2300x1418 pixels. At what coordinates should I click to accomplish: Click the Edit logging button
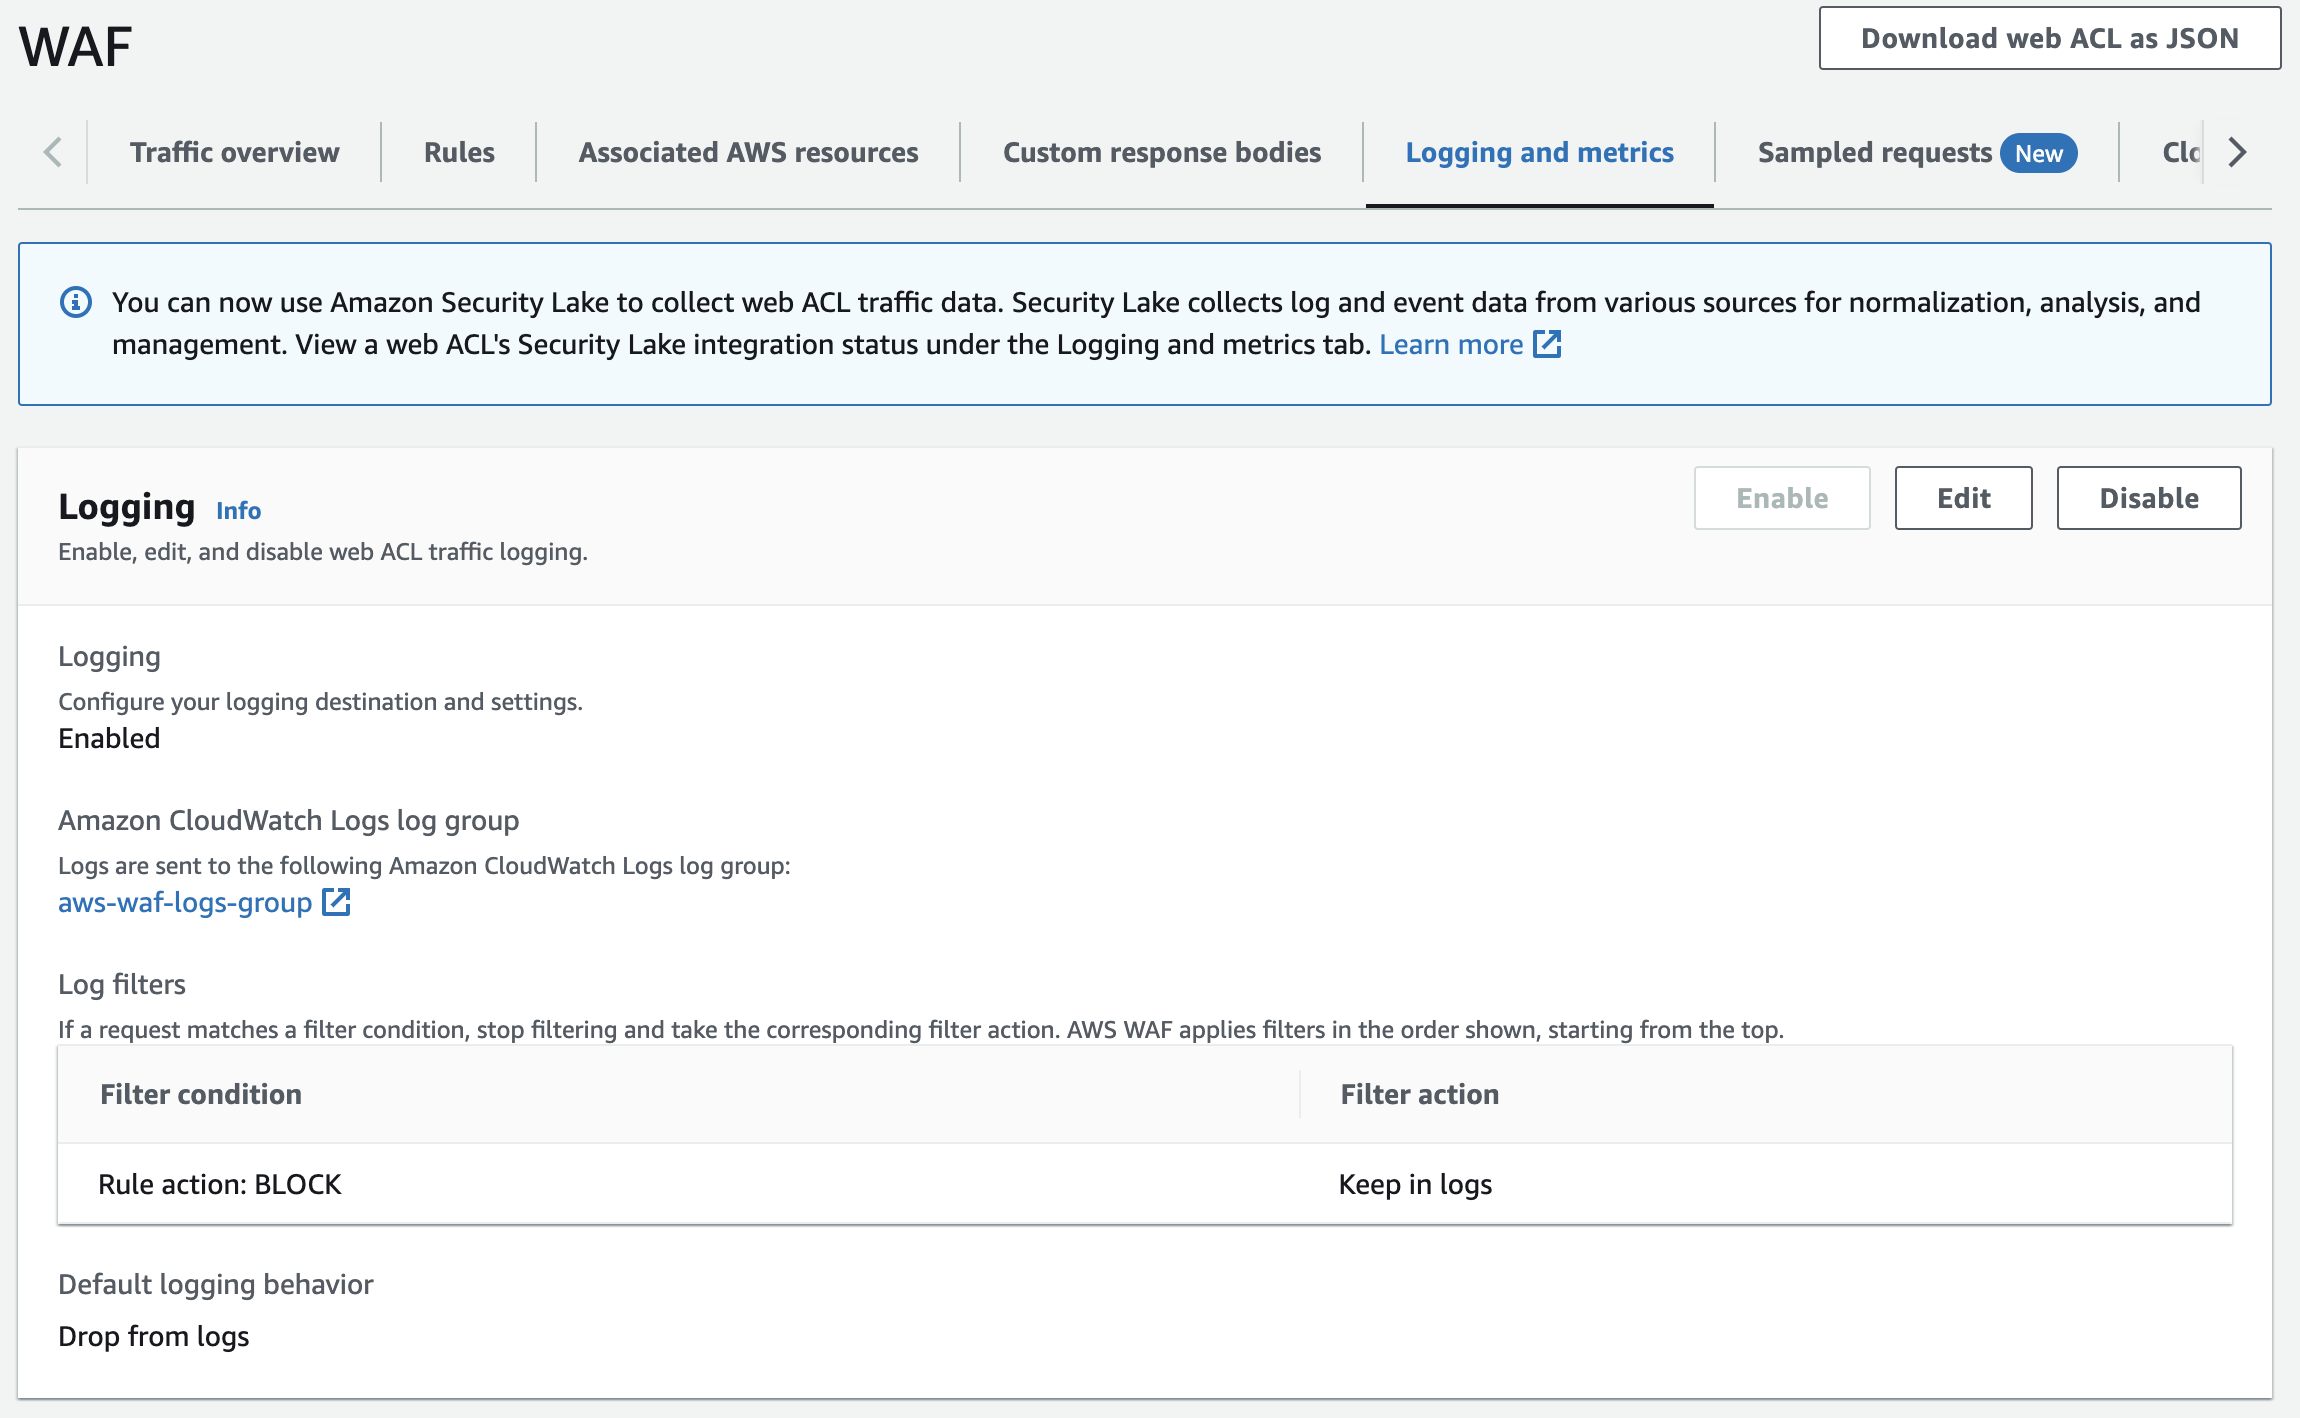1963,498
